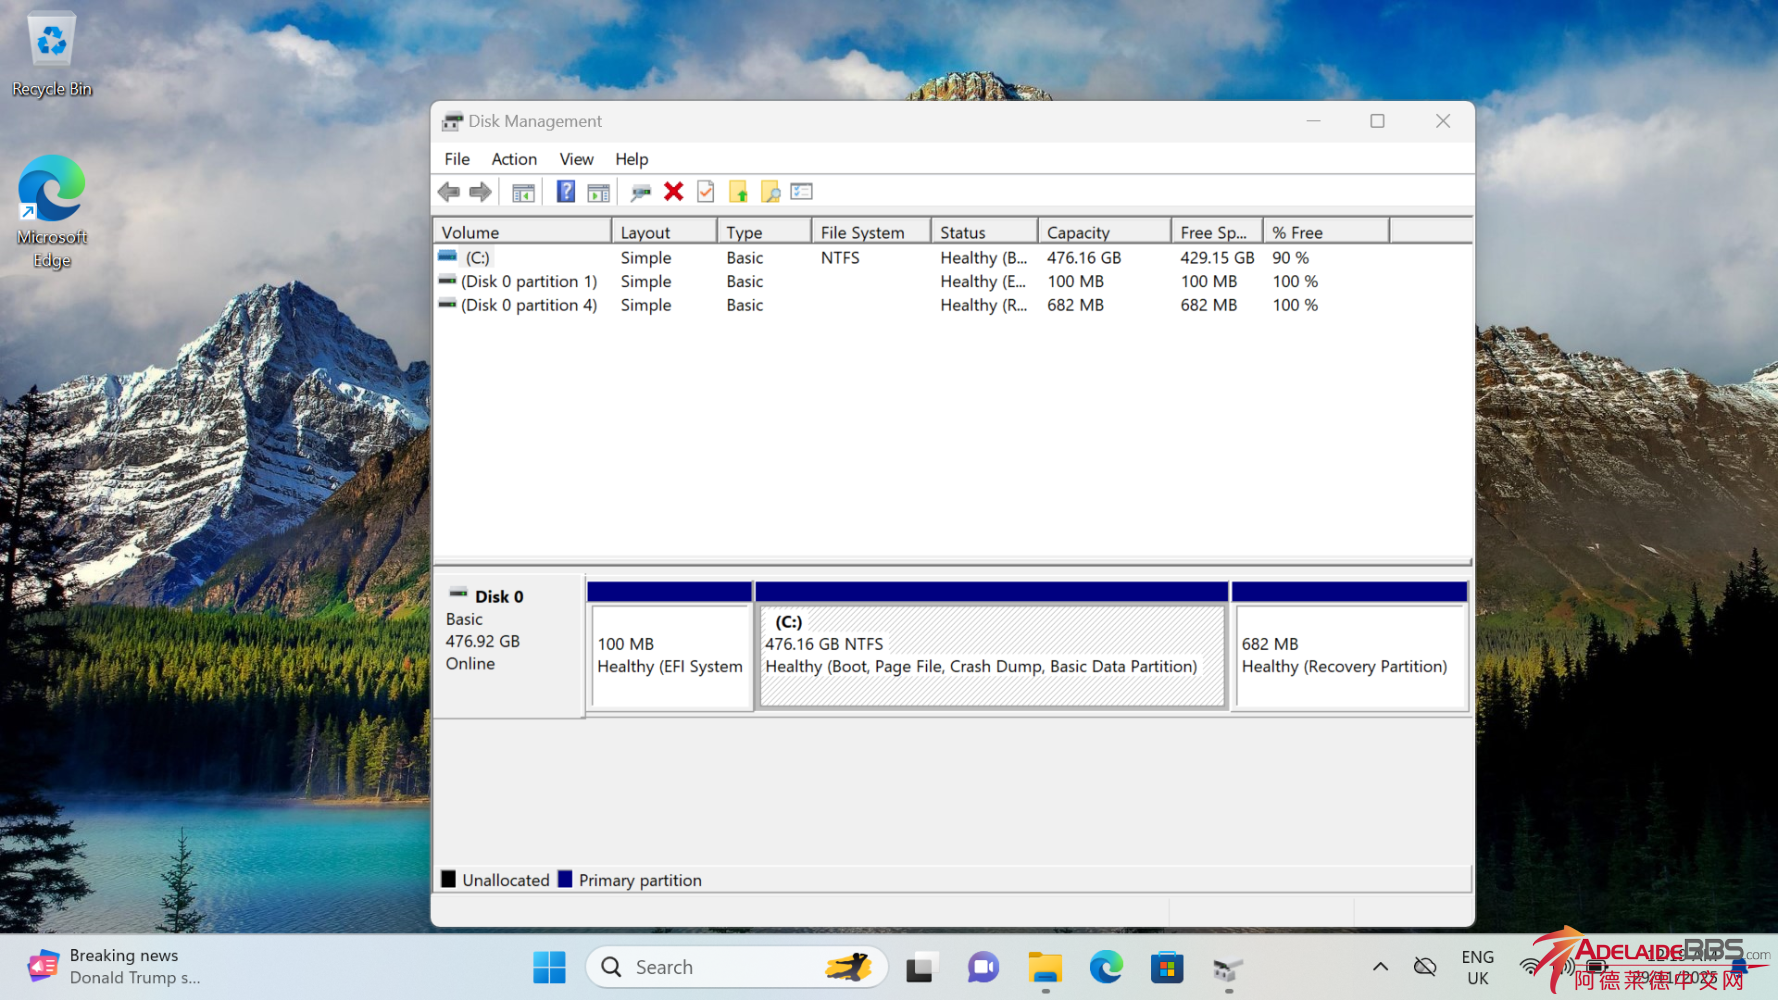Click the red X Delete icon
The height and width of the screenshot is (1000, 1778).
click(674, 192)
